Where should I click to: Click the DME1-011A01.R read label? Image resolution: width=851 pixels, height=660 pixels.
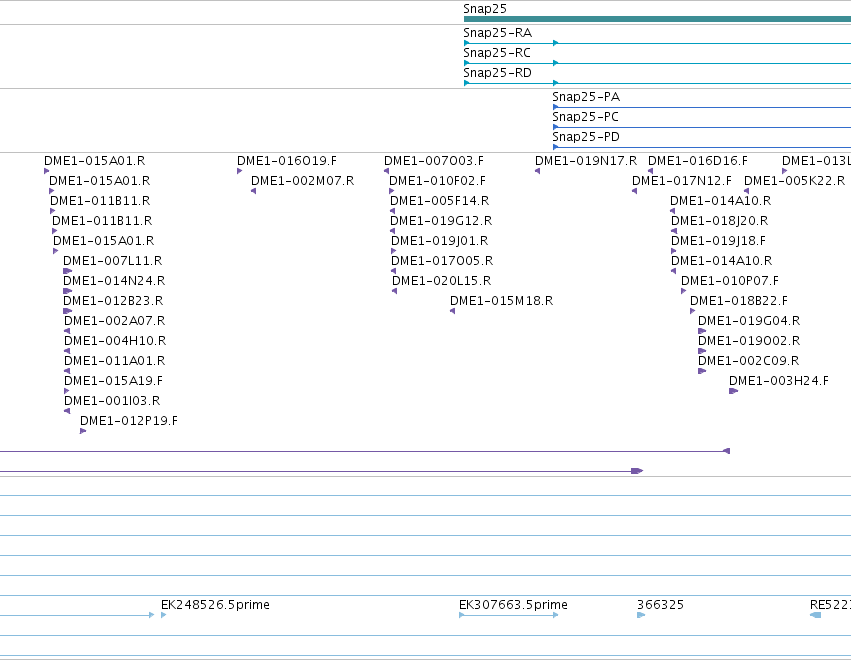[x=115, y=361]
